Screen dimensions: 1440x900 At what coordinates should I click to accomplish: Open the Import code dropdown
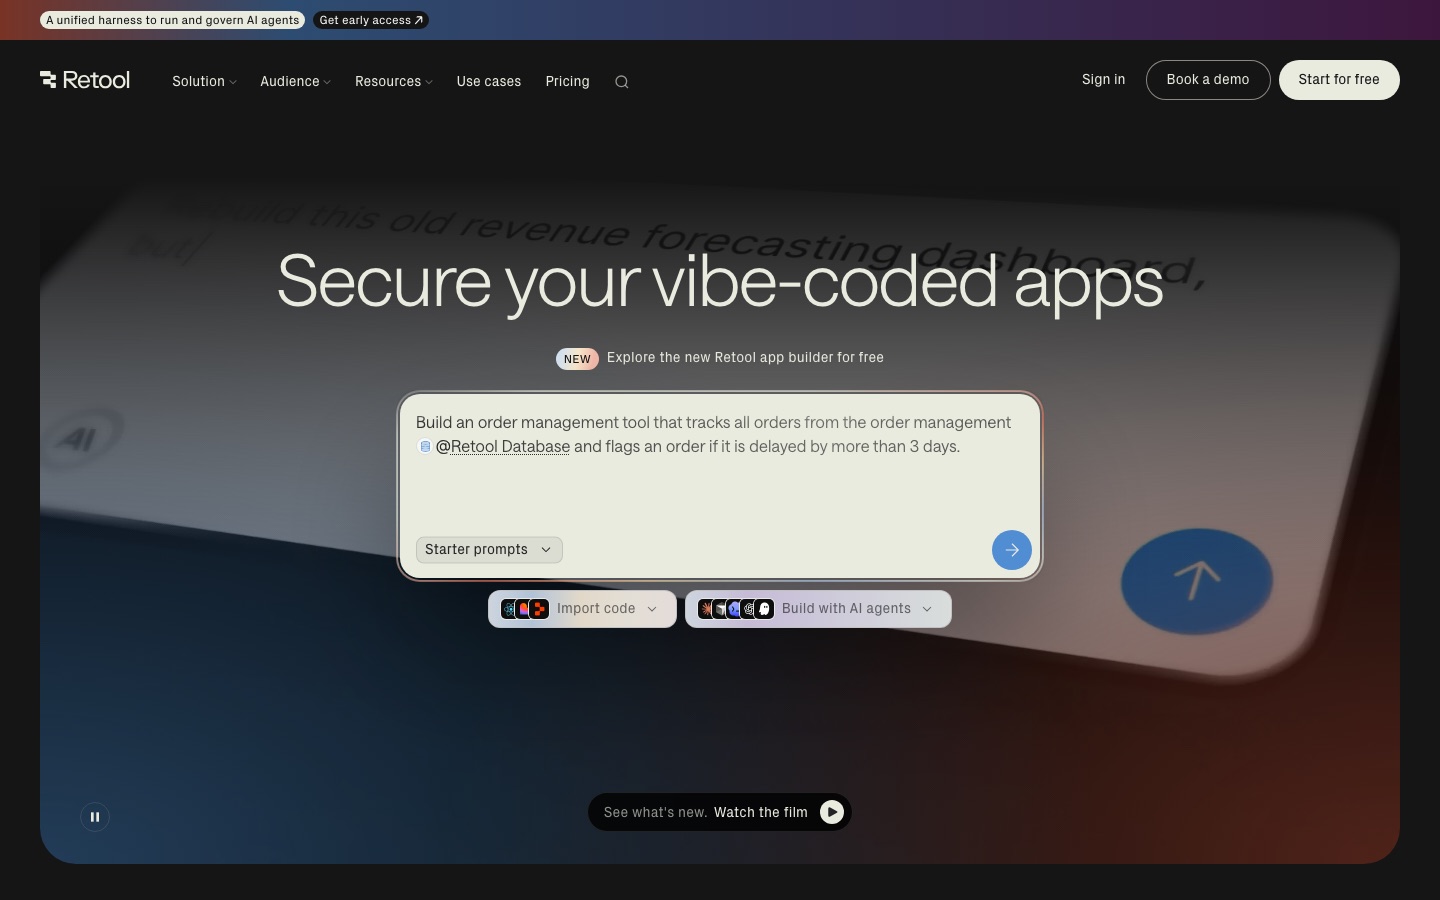(x=582, y=609)
